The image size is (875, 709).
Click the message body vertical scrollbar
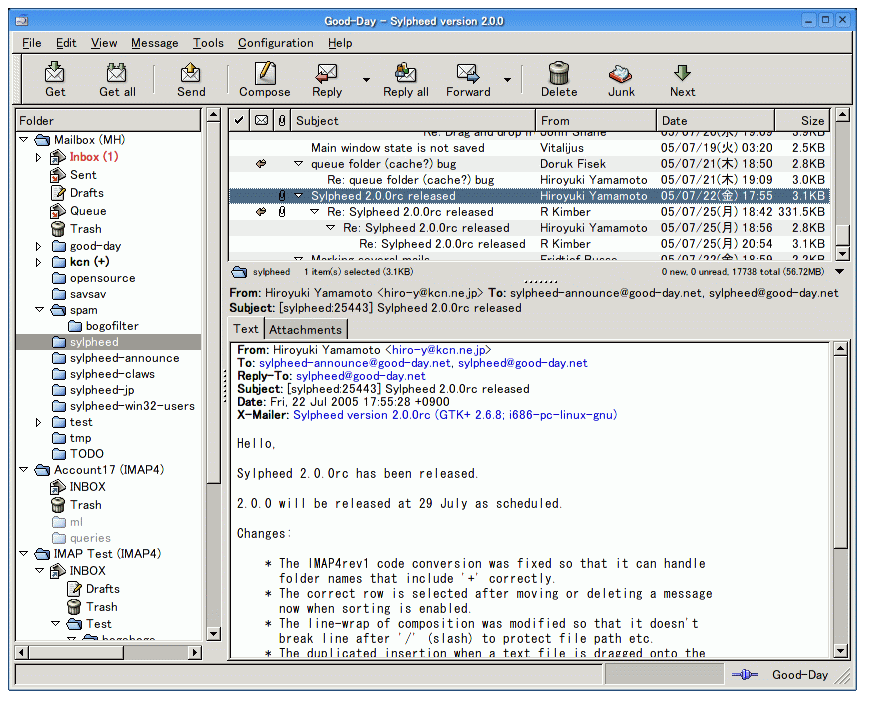click(x=840, y=499)
